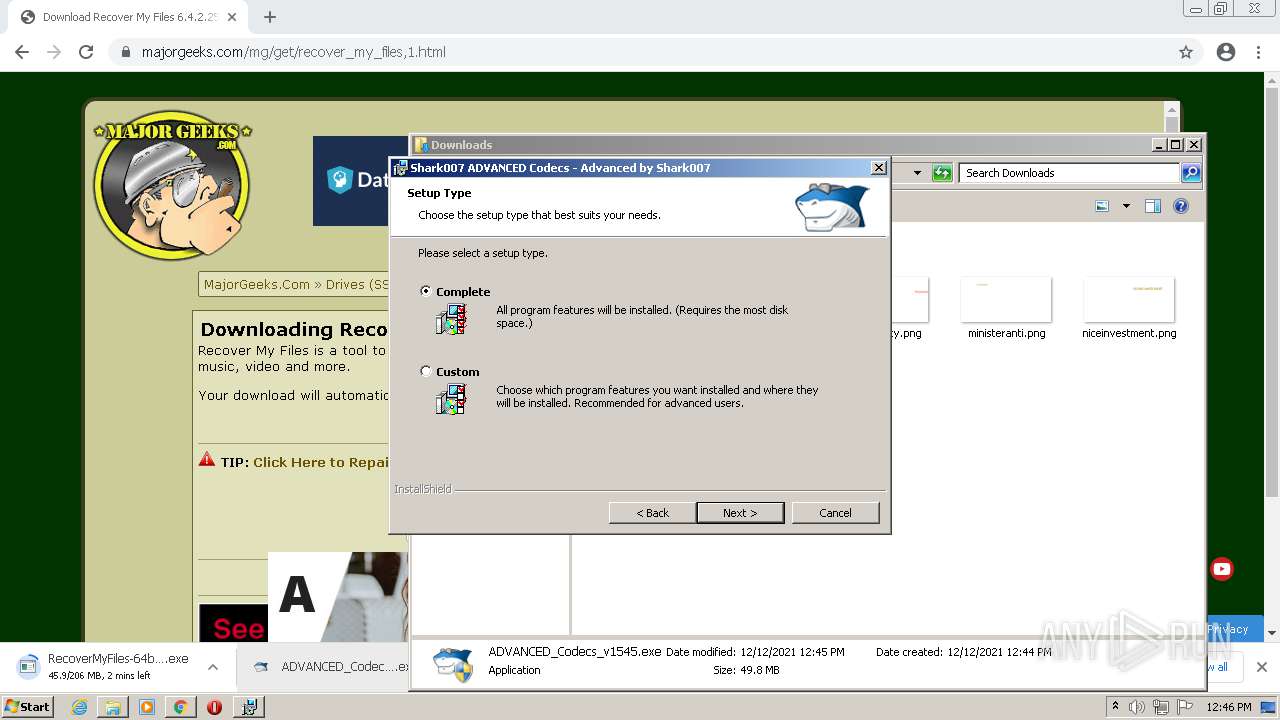1280x720 pixels.
Task: Select the Complete setup type radio button
Action: click(426, 291)
